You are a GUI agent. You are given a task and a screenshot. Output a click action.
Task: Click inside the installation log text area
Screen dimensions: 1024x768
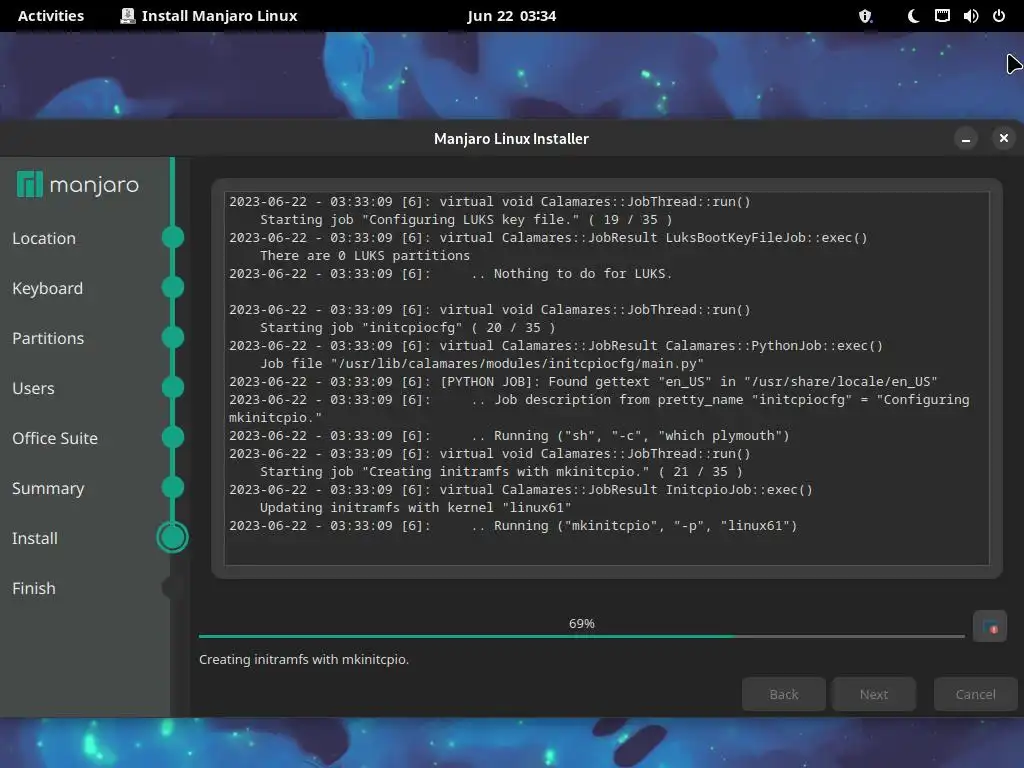click(607, 378)
